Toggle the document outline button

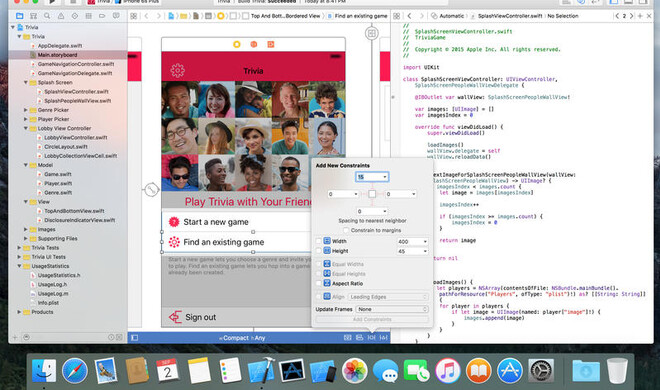coord(134,337)
